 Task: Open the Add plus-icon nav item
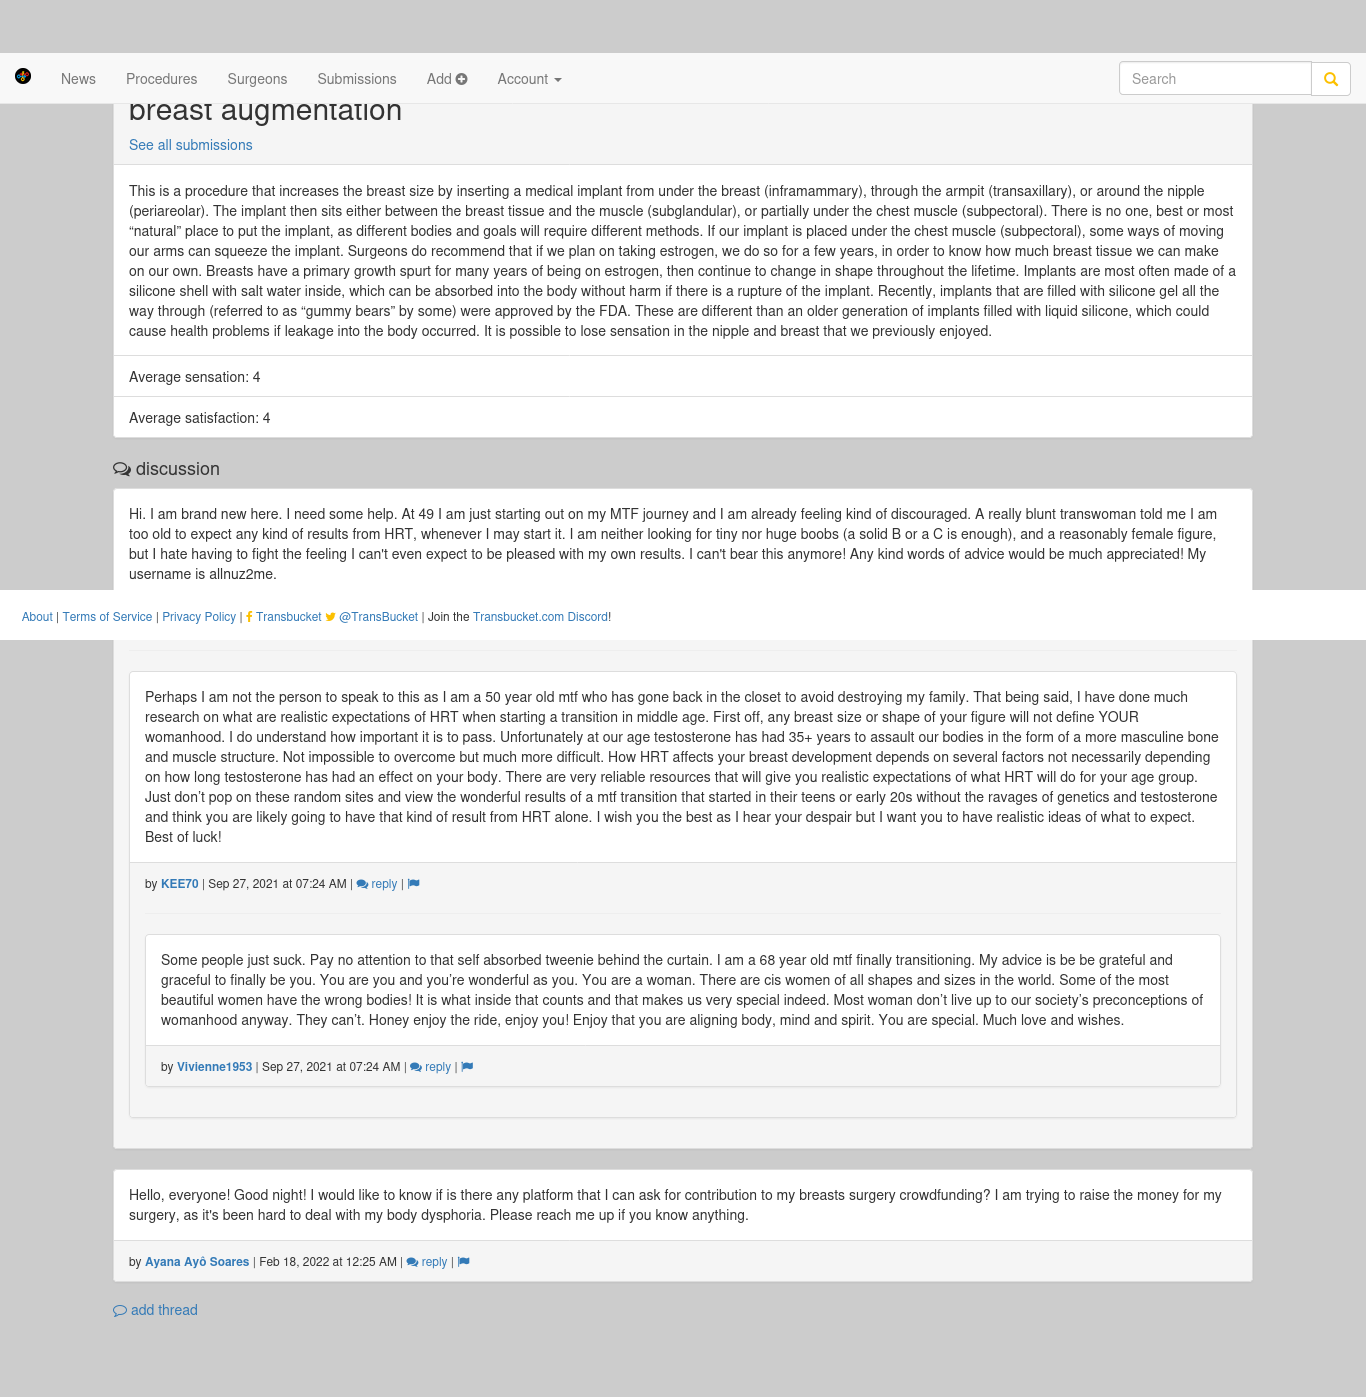click(x=447, y=79)
